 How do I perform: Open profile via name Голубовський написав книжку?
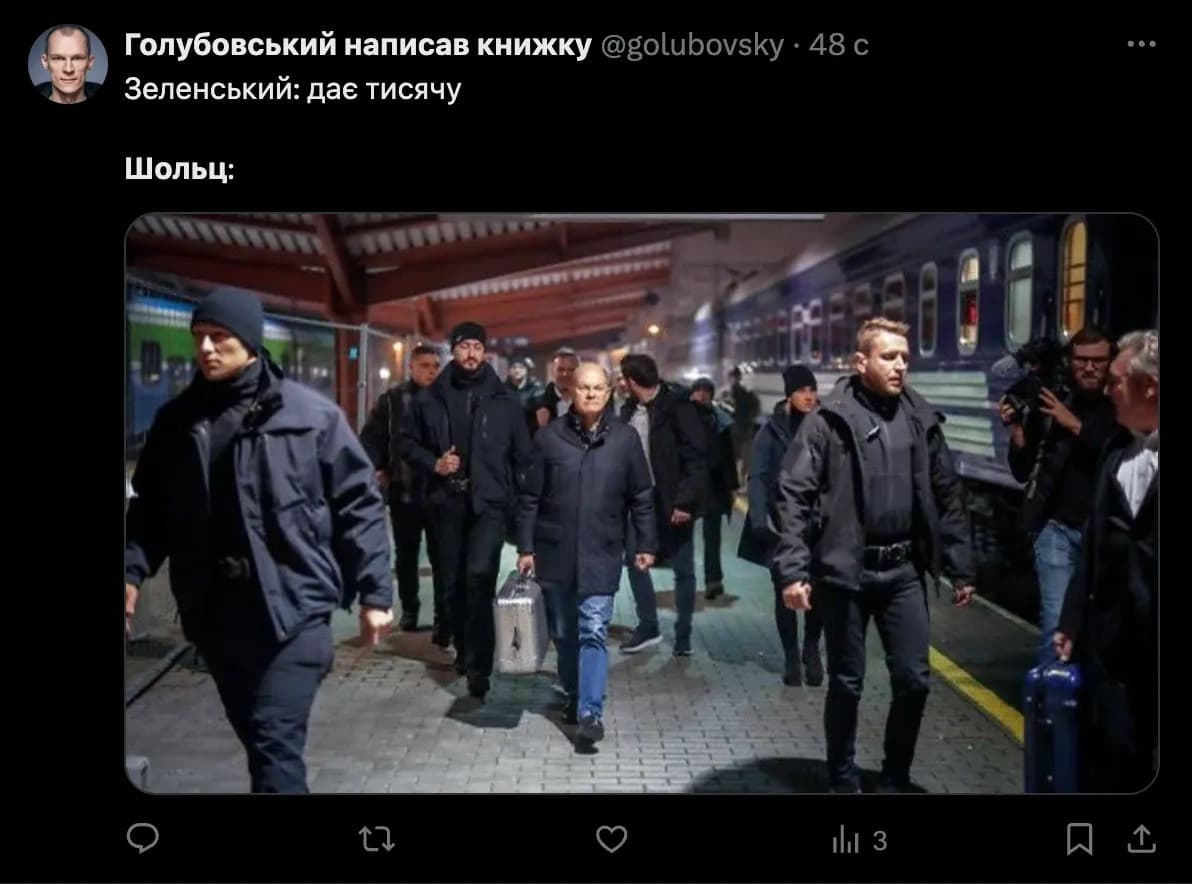pos(357,46)
